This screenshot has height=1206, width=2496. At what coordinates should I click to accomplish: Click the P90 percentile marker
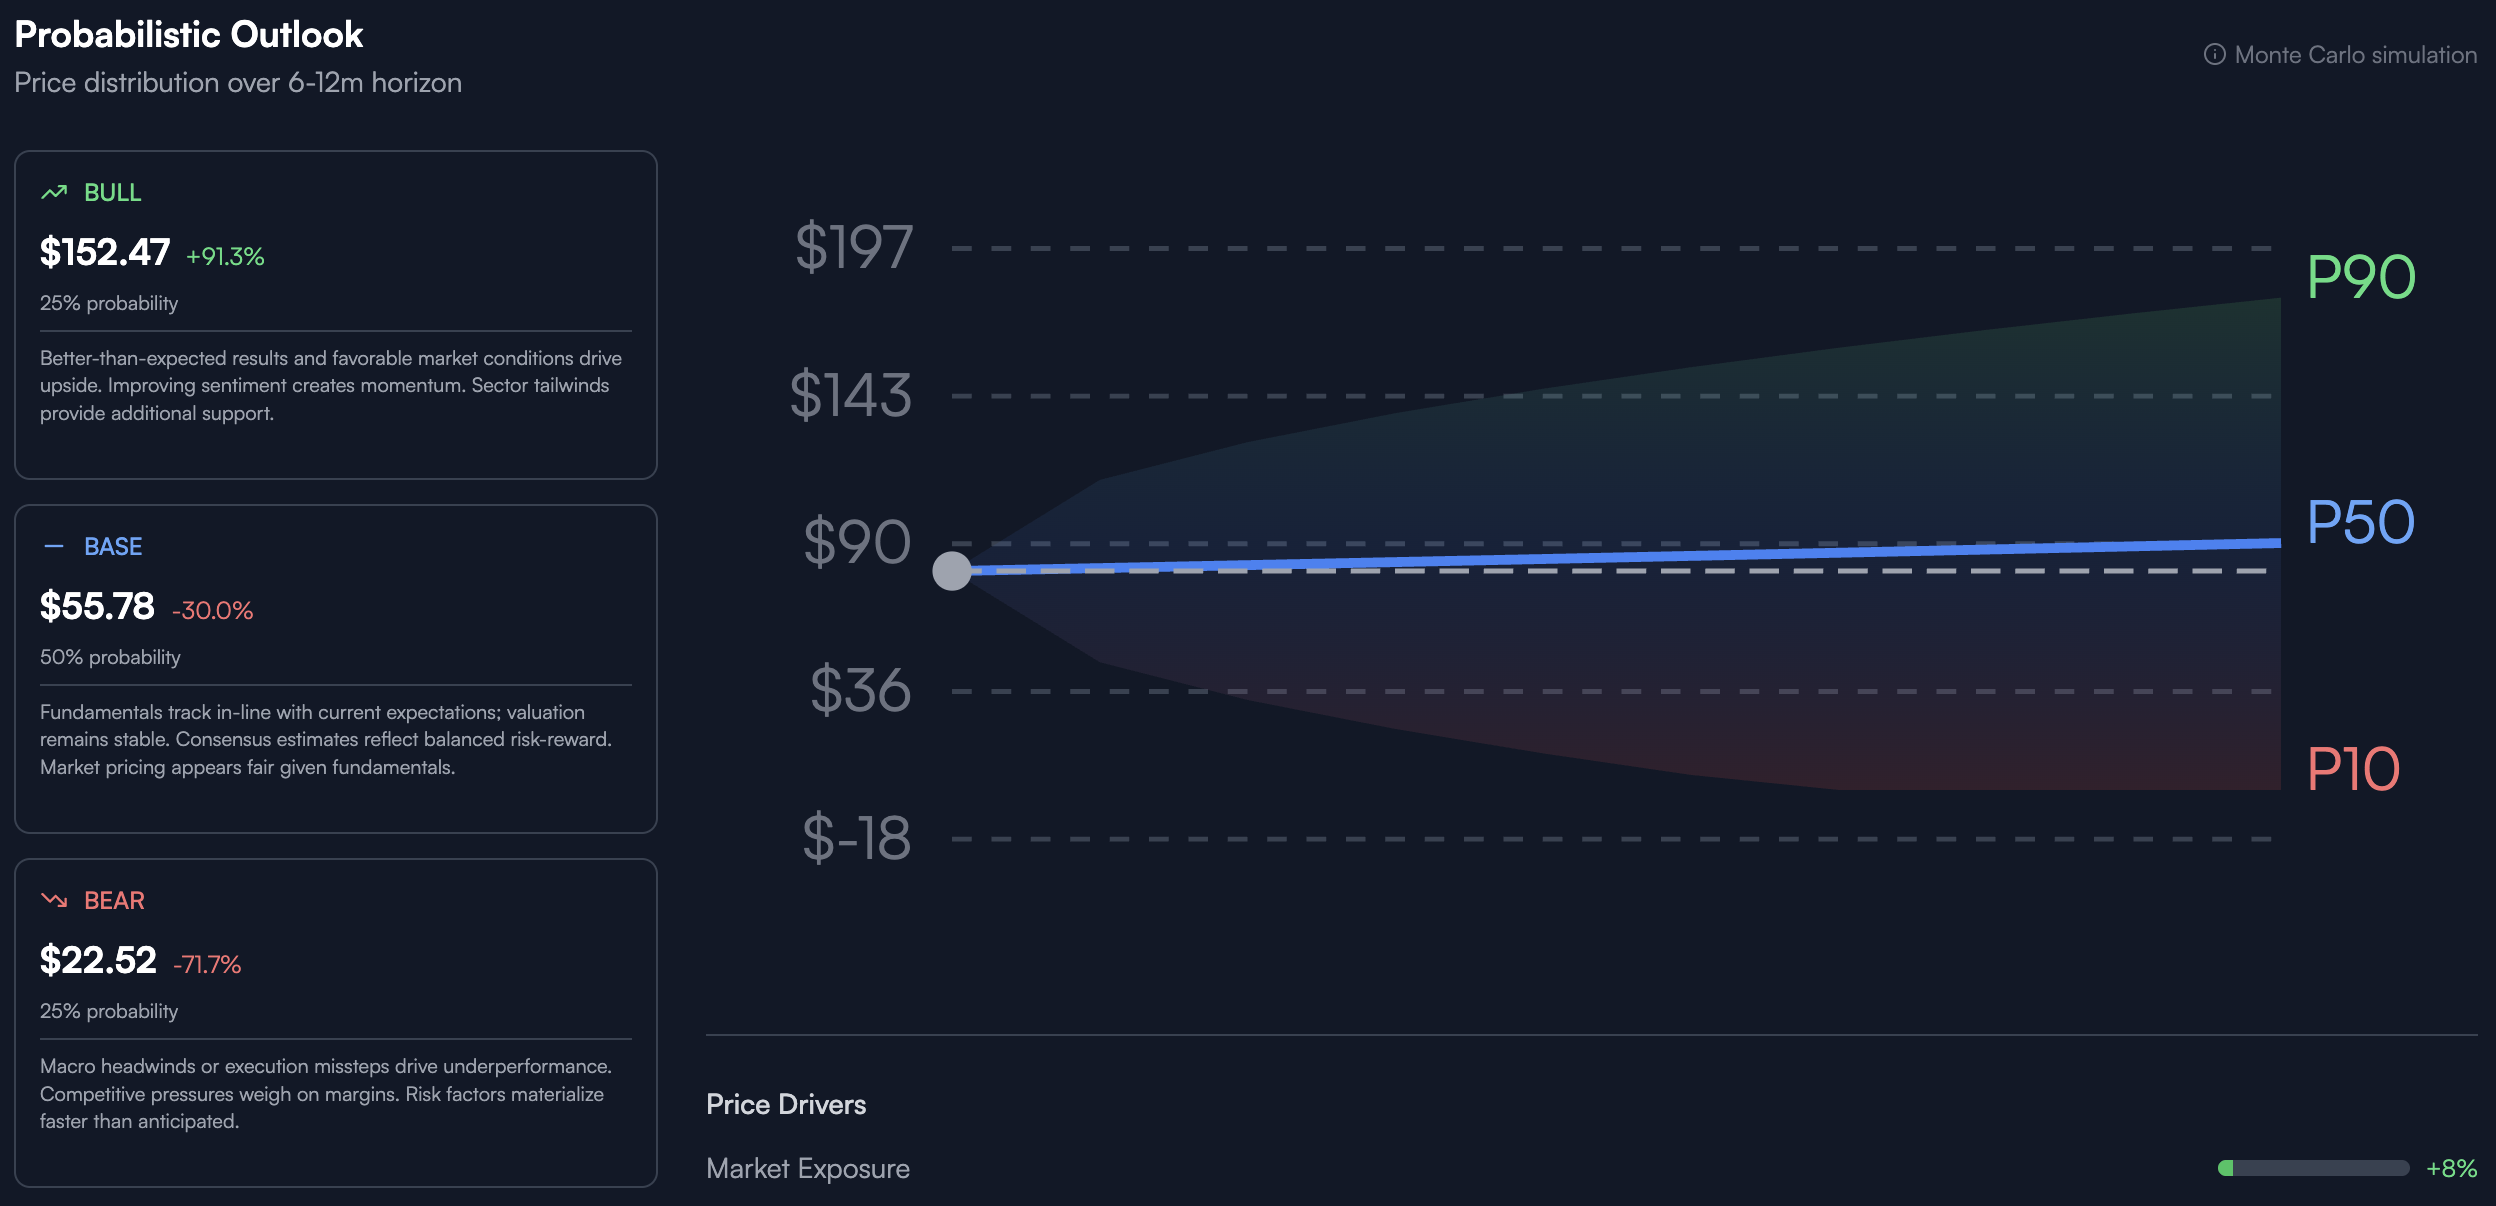[x=2360, y=277]
